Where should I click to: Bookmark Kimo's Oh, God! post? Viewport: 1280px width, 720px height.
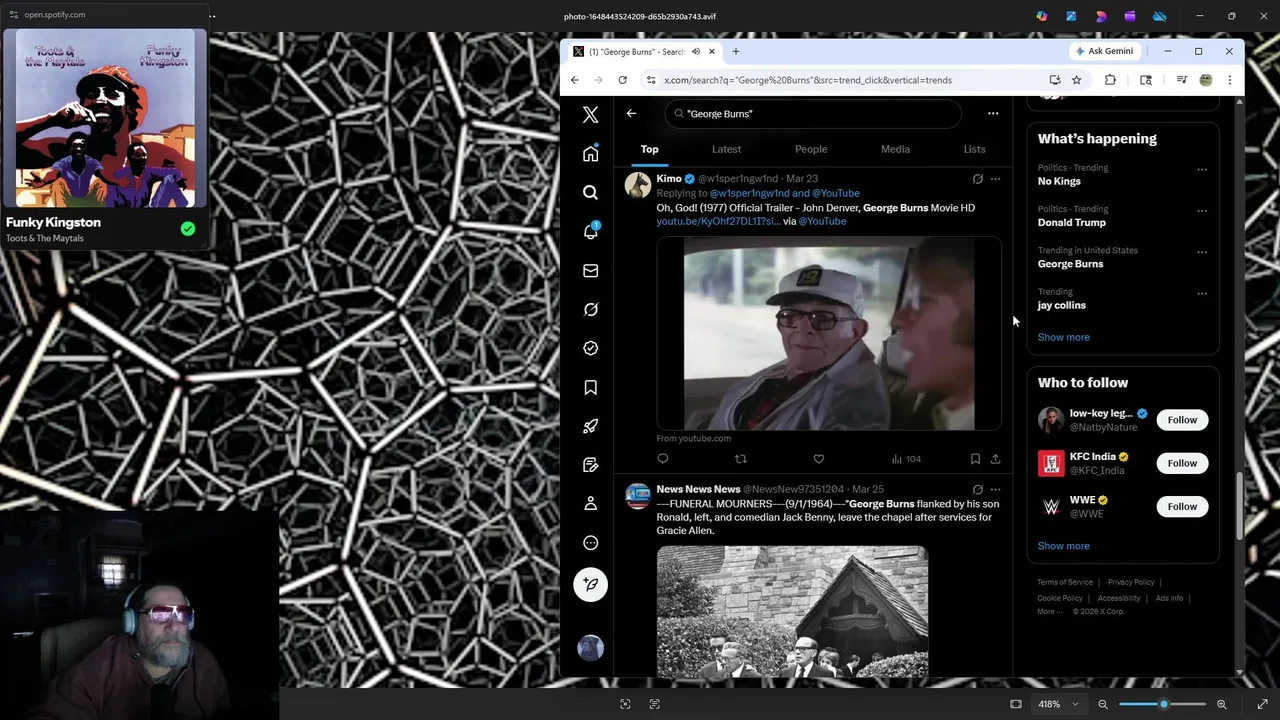click(975, 459)
